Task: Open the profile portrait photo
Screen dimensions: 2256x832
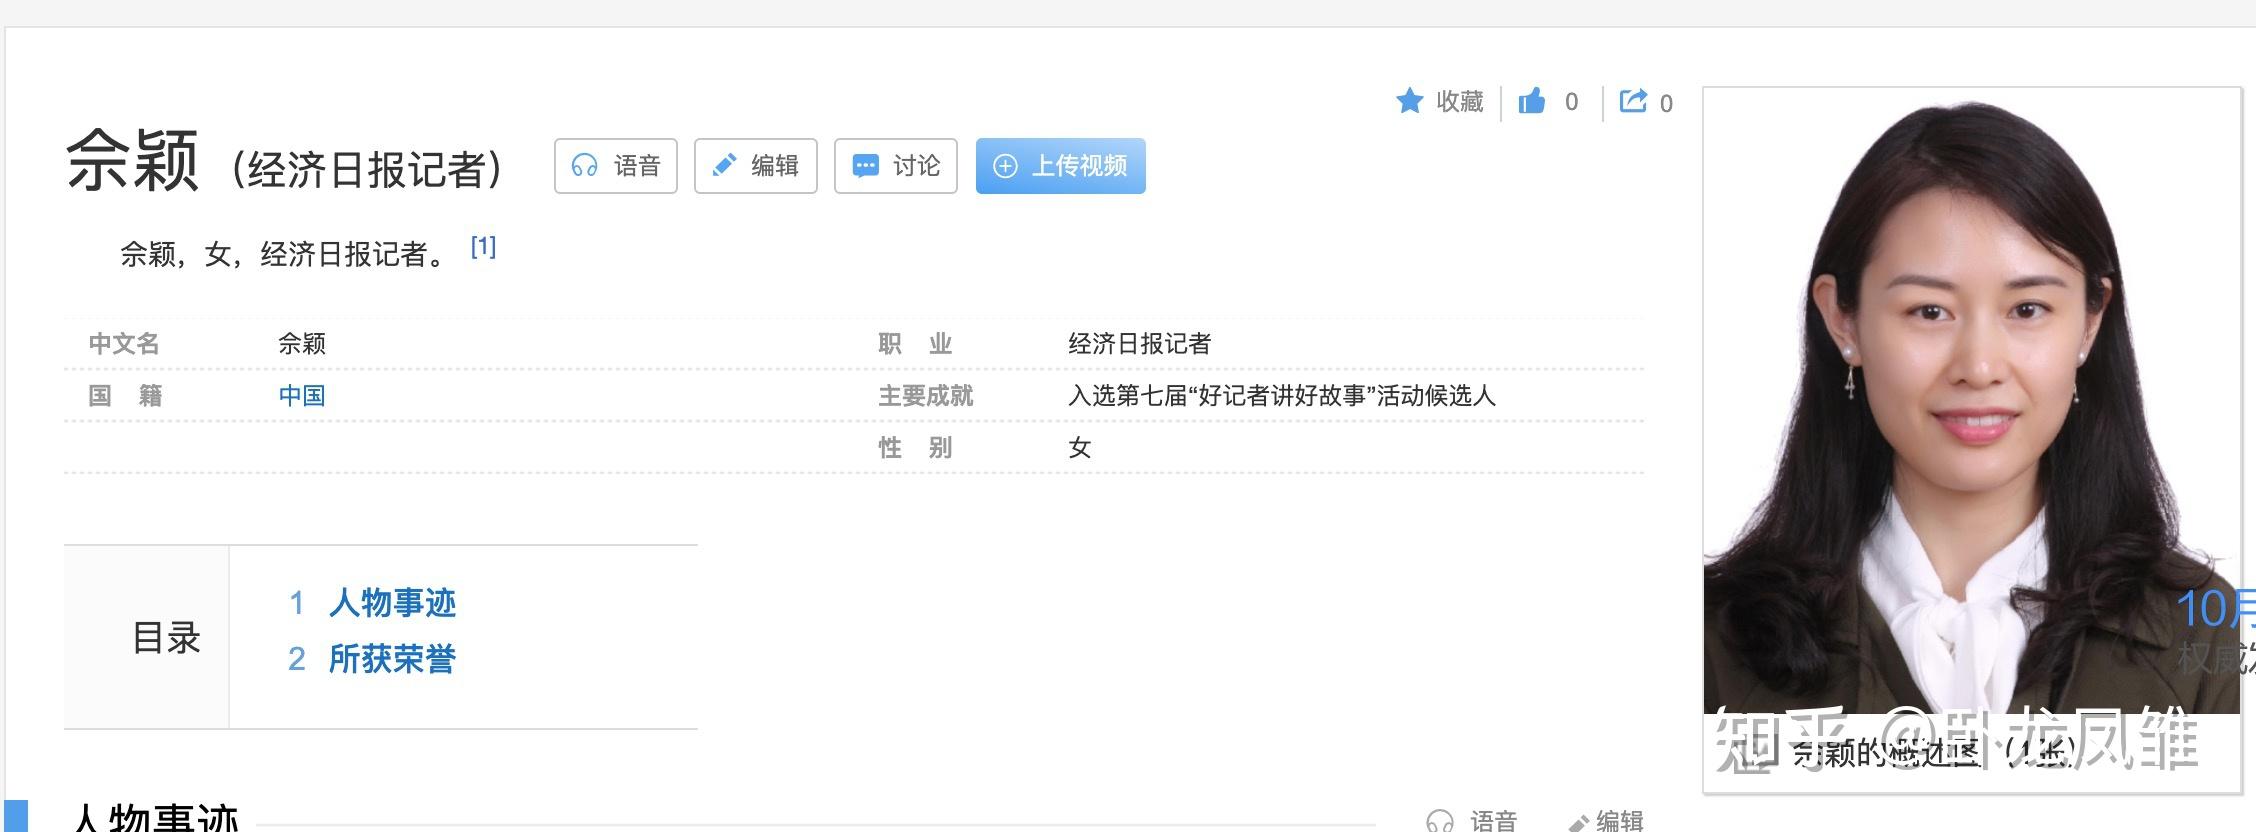Action: coord(1972,403)
